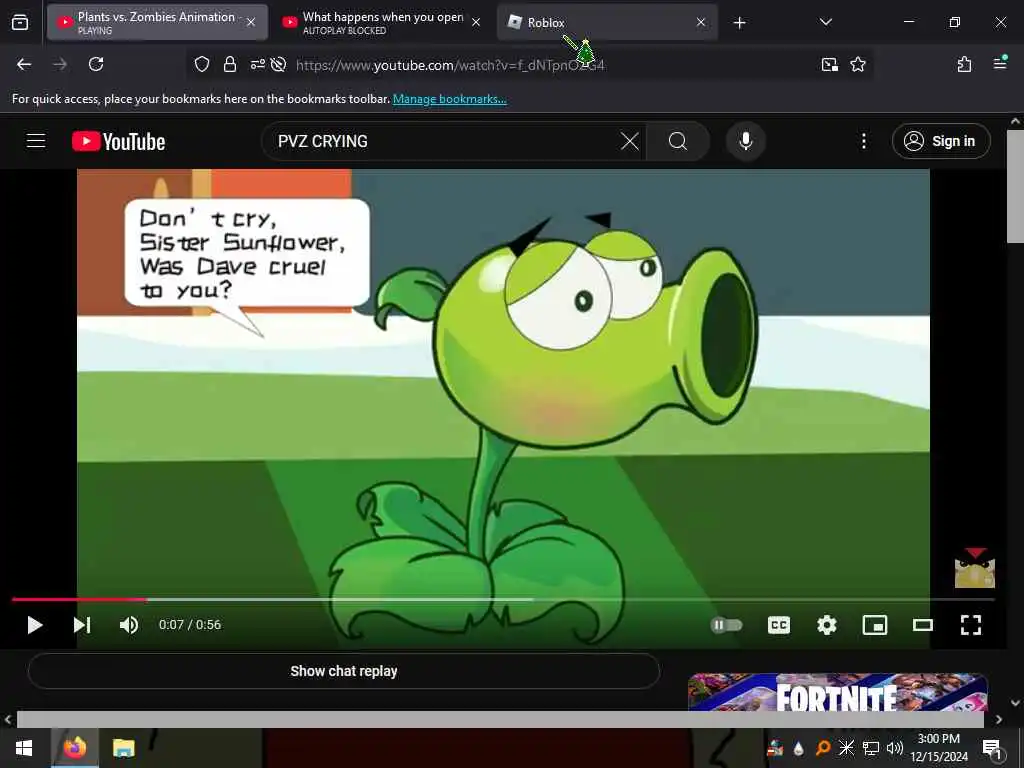
Task: Open the Firefox application menu
Action: [x=1000, y=63]
